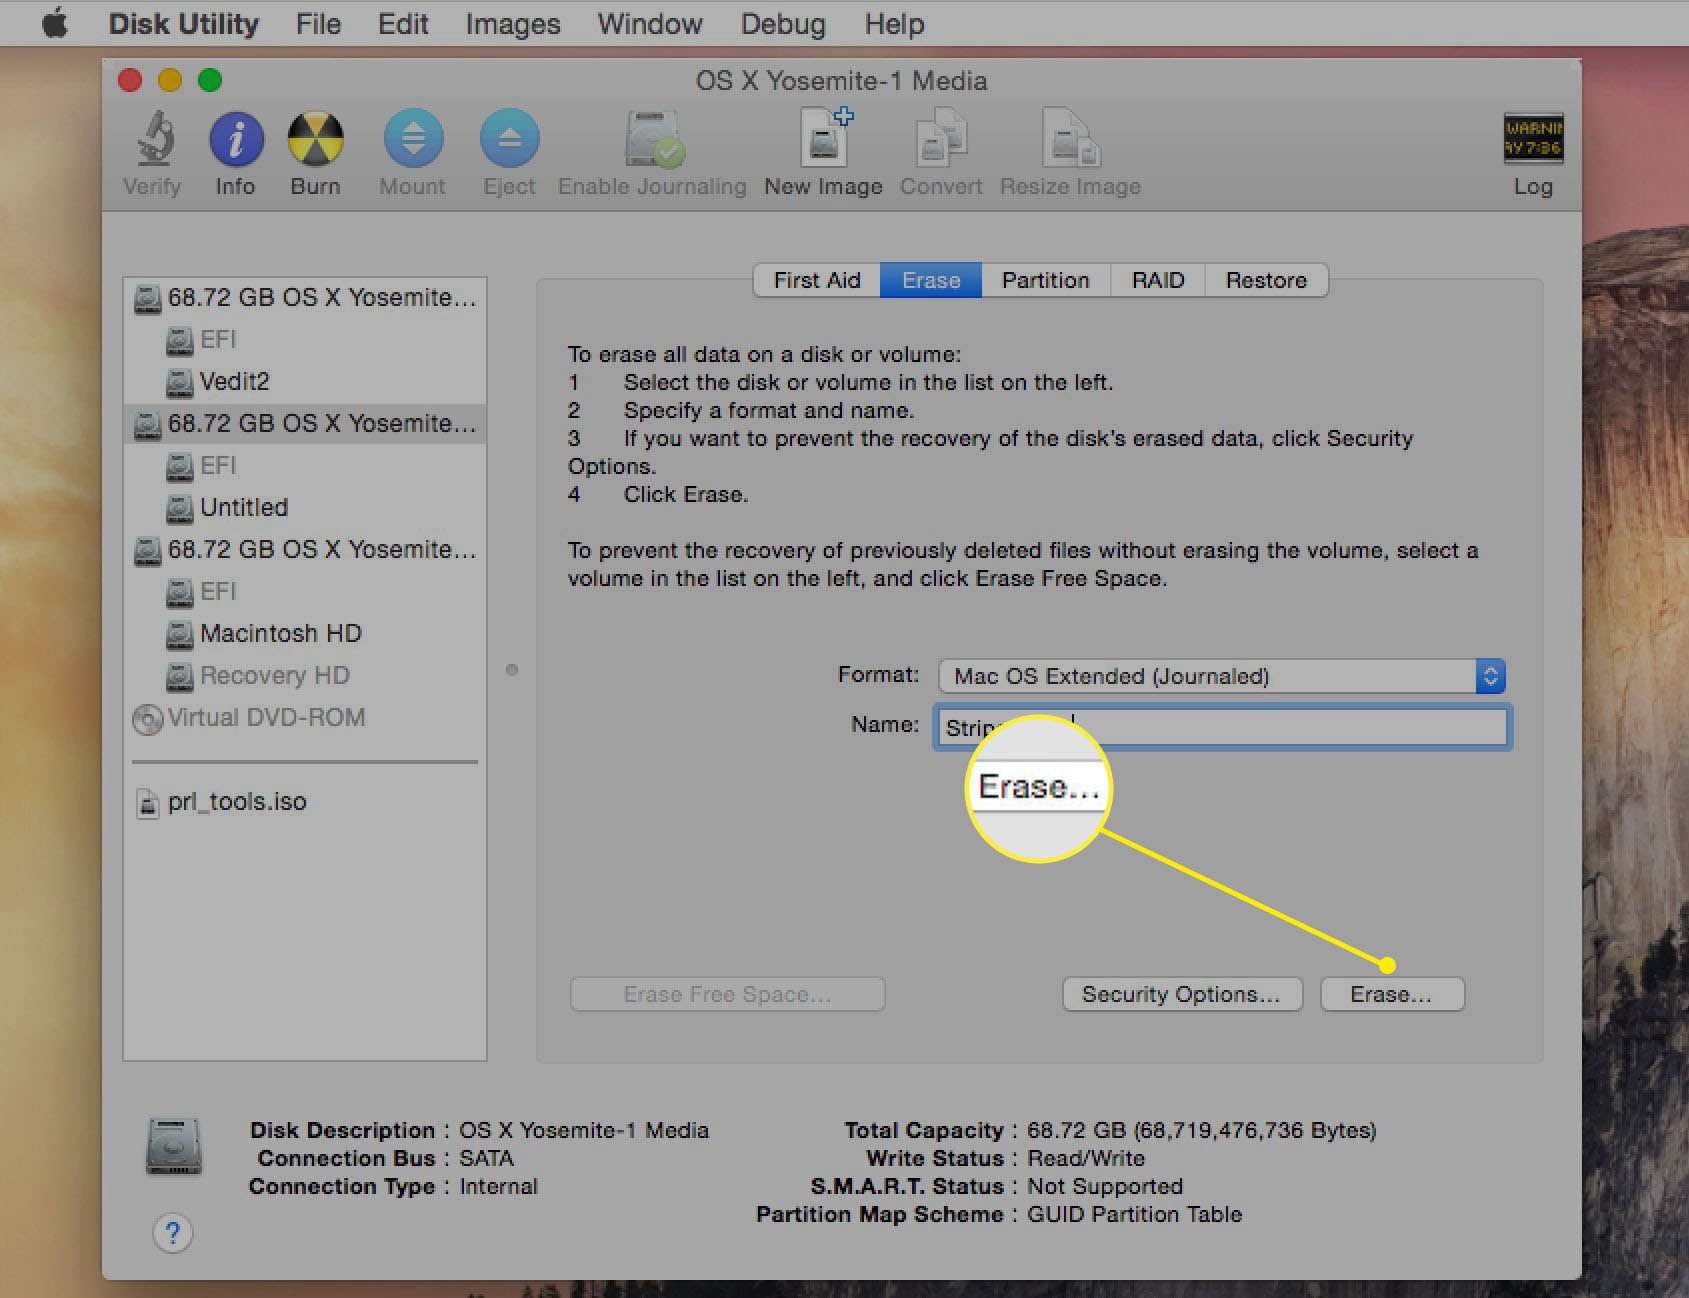Screen dimensions: 1689x1298
Task: Click the Erase Free Space... button
Action: click(x=727, y=994)
